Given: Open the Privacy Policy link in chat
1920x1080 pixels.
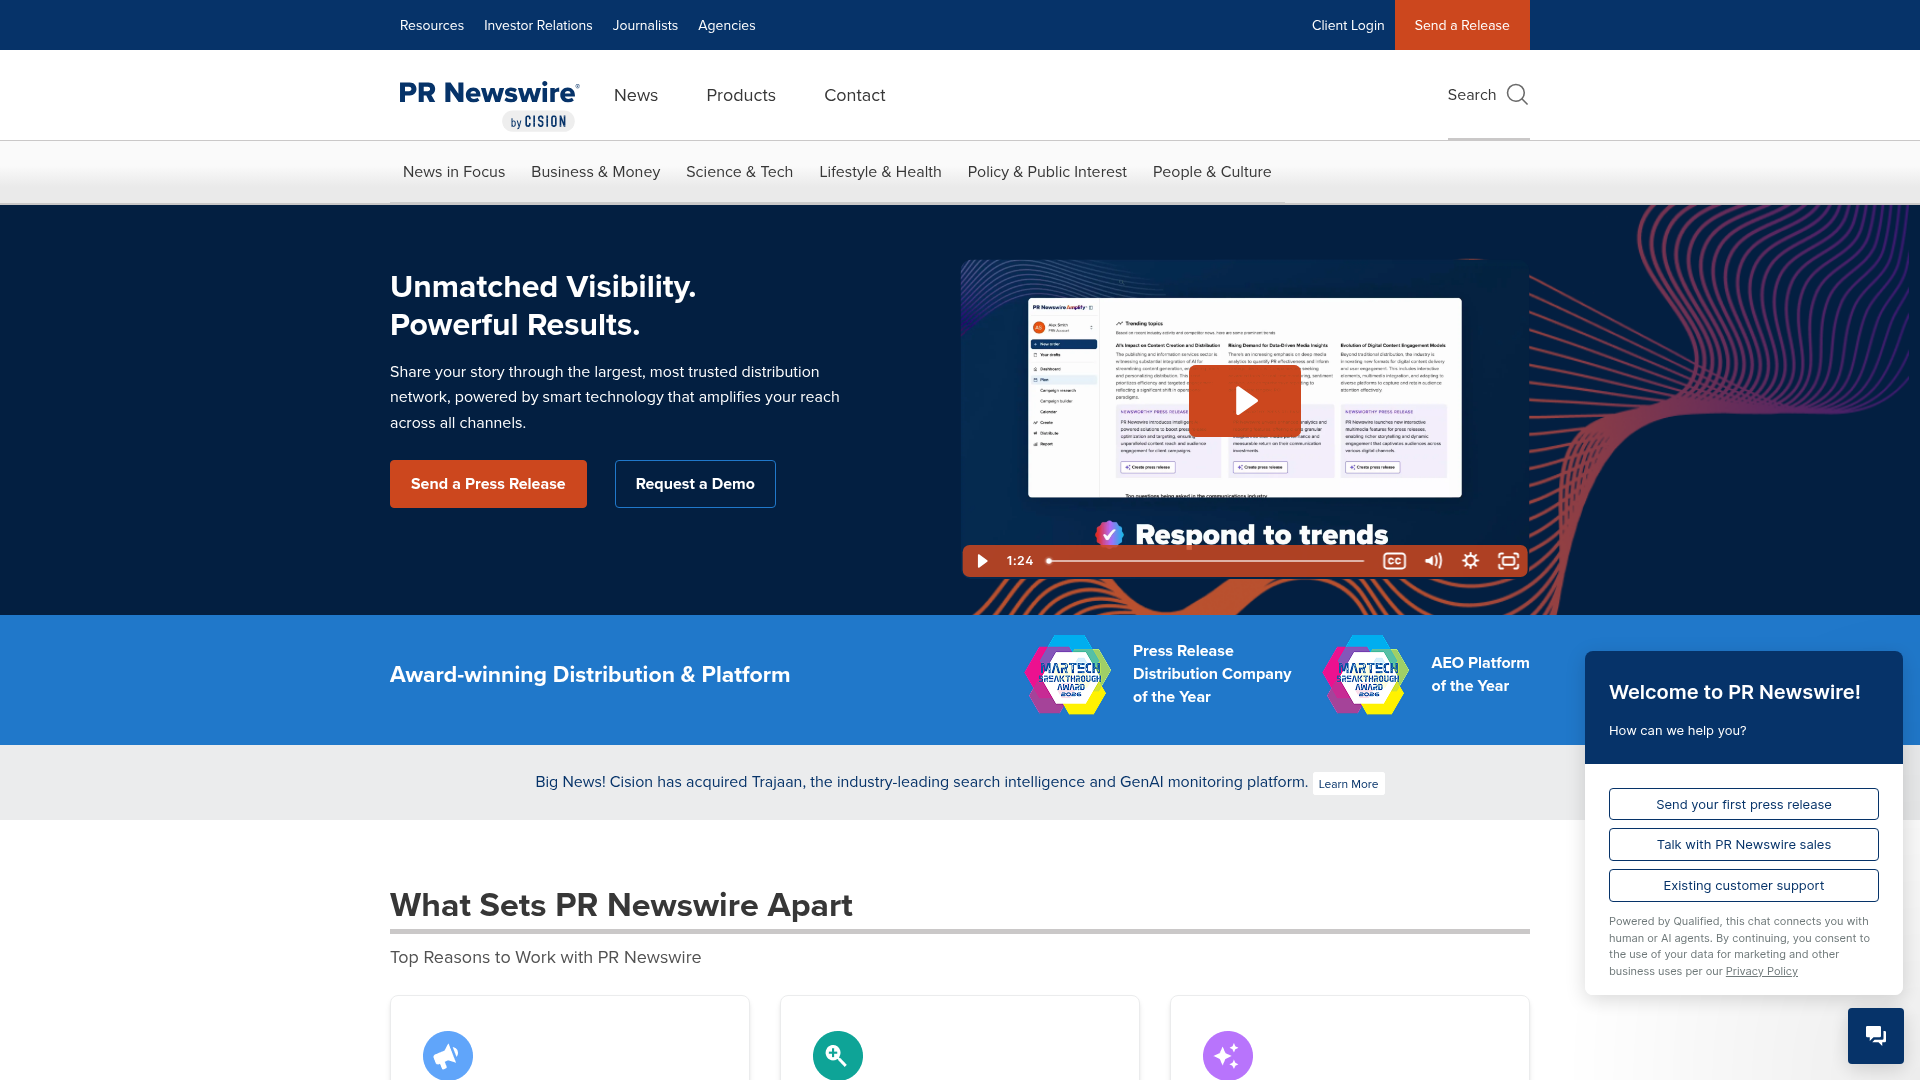Looking at the screenshot, I should 1761,971.
